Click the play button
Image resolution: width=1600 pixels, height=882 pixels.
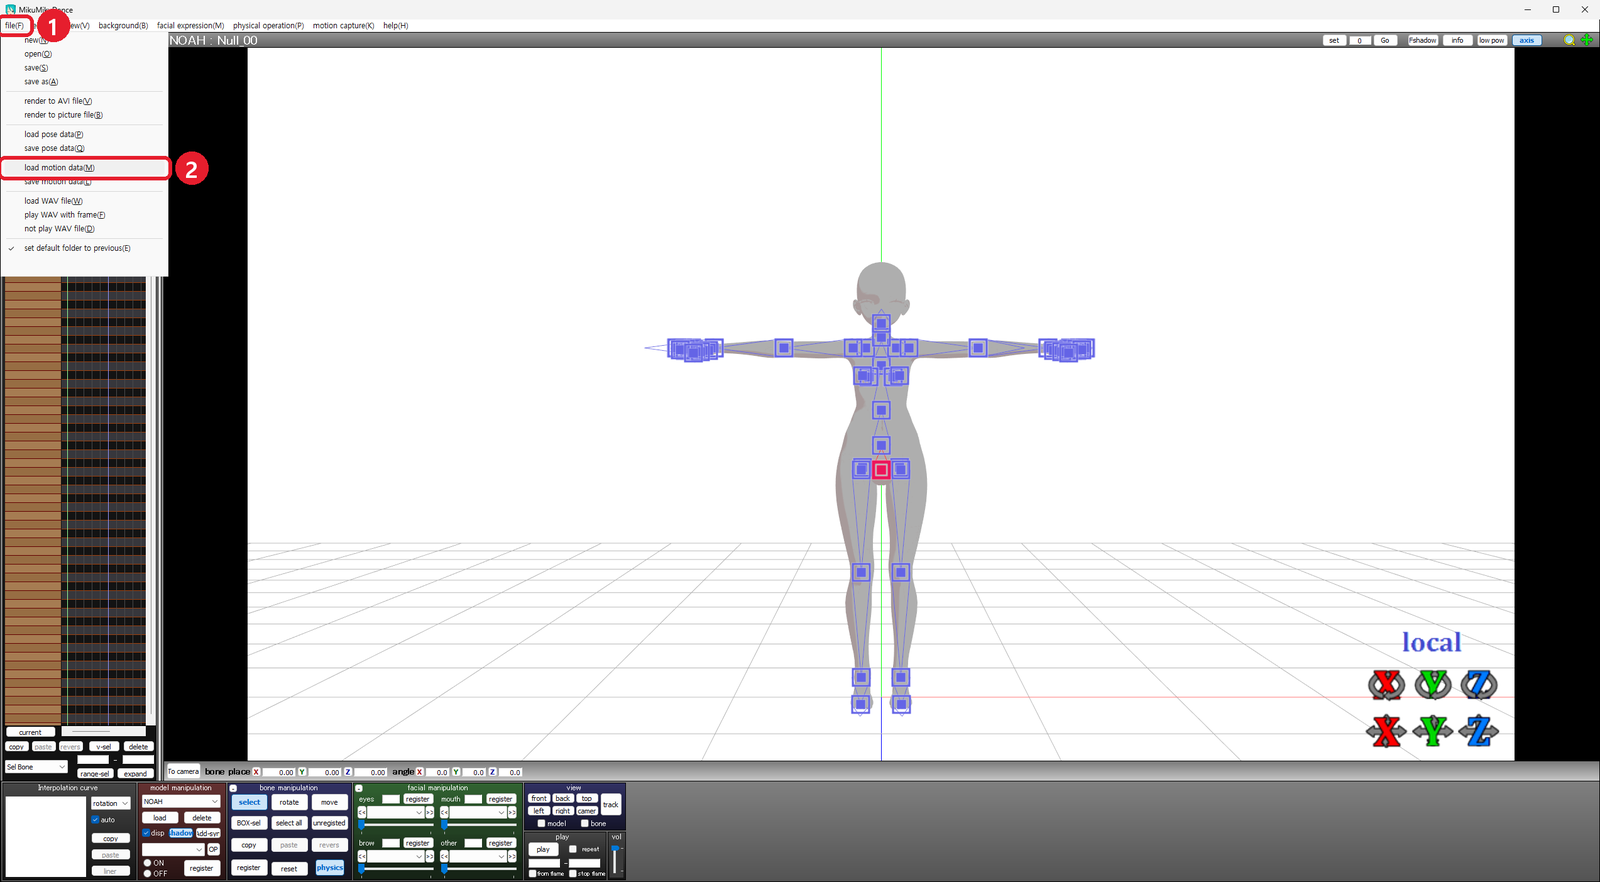point(543,849)
